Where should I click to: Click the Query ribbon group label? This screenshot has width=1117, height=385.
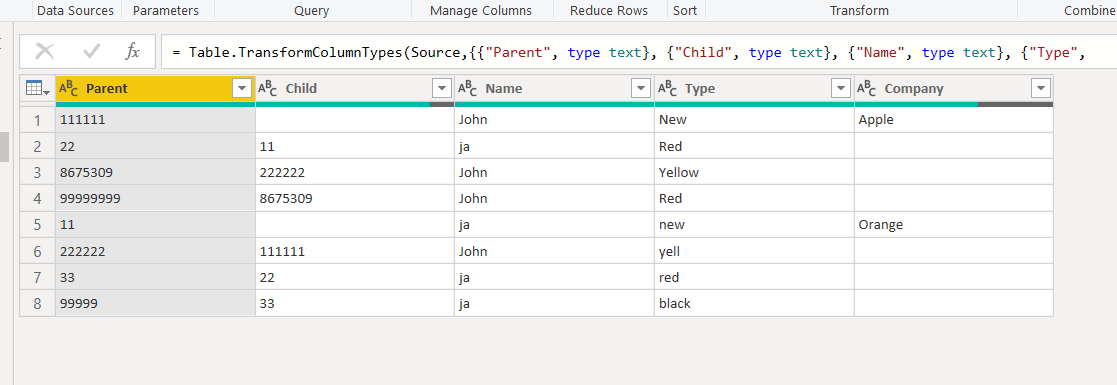tap(311, 11)
